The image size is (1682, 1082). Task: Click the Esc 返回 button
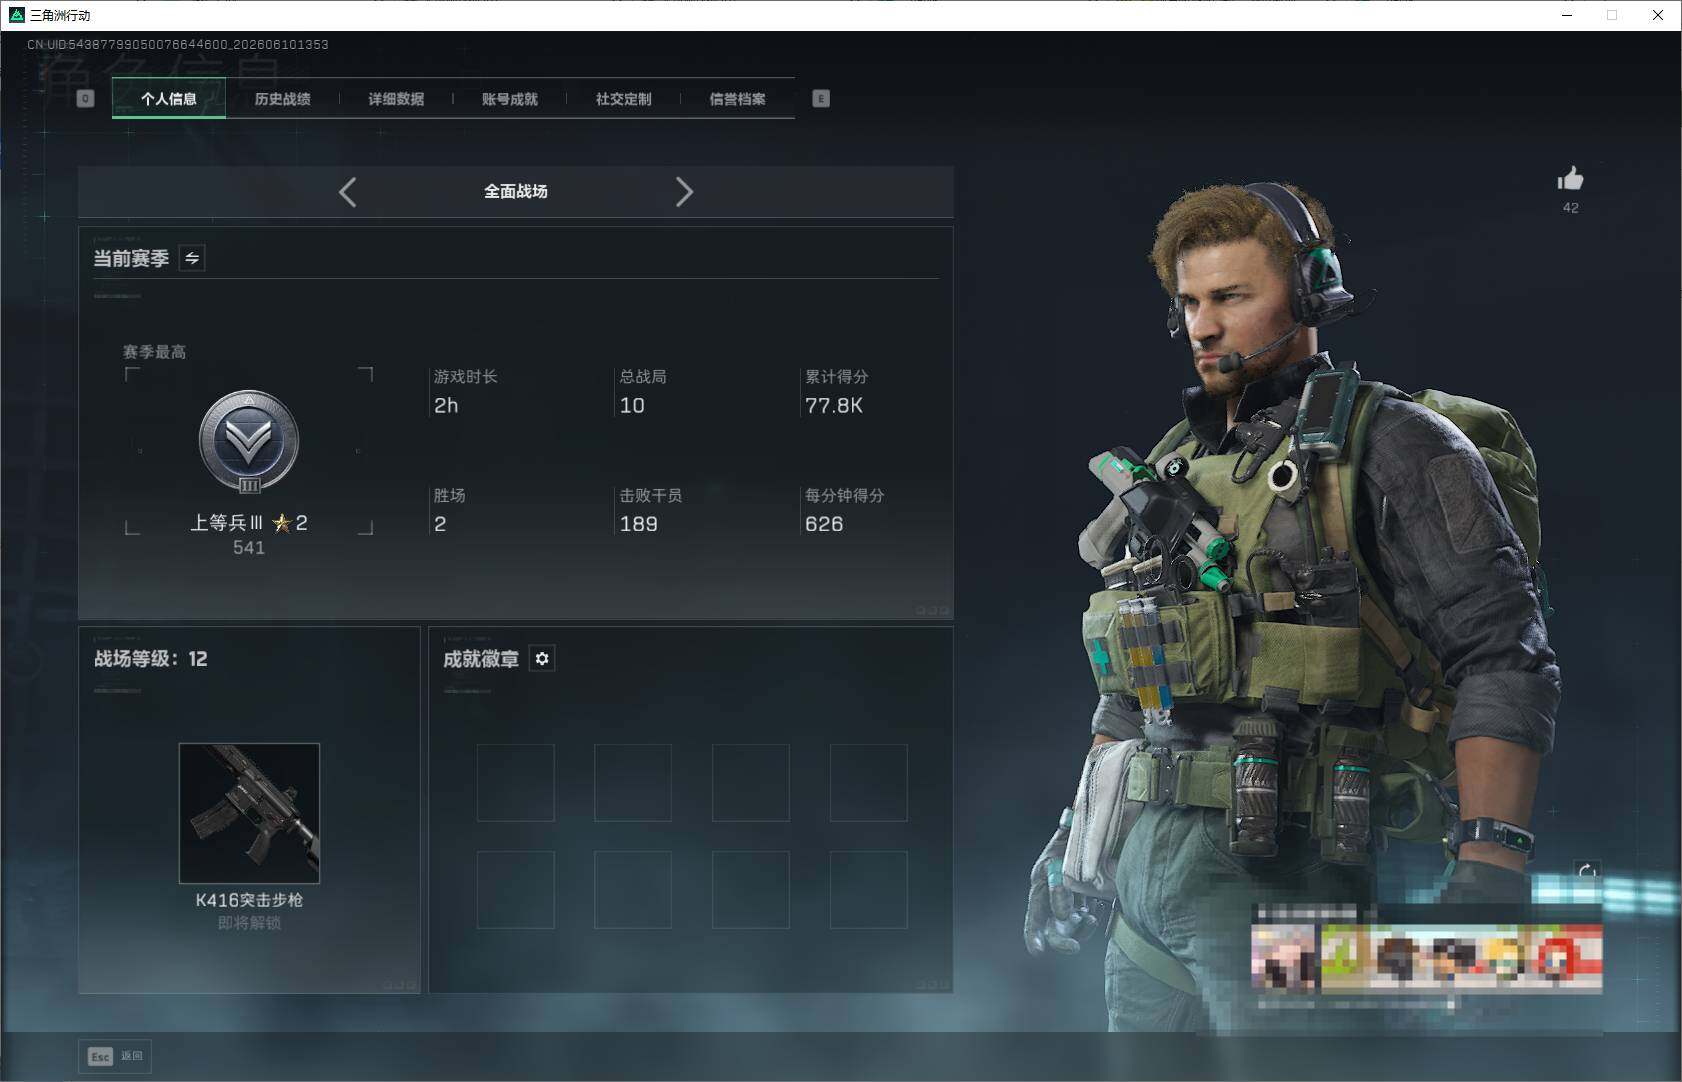coord(115,1056)
